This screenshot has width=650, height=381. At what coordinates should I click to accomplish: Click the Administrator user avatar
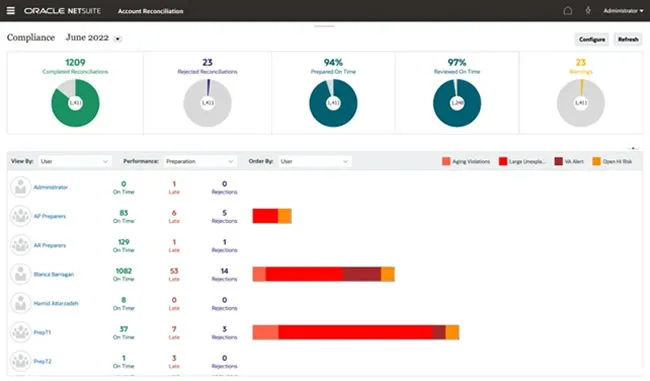pos(20,187)
